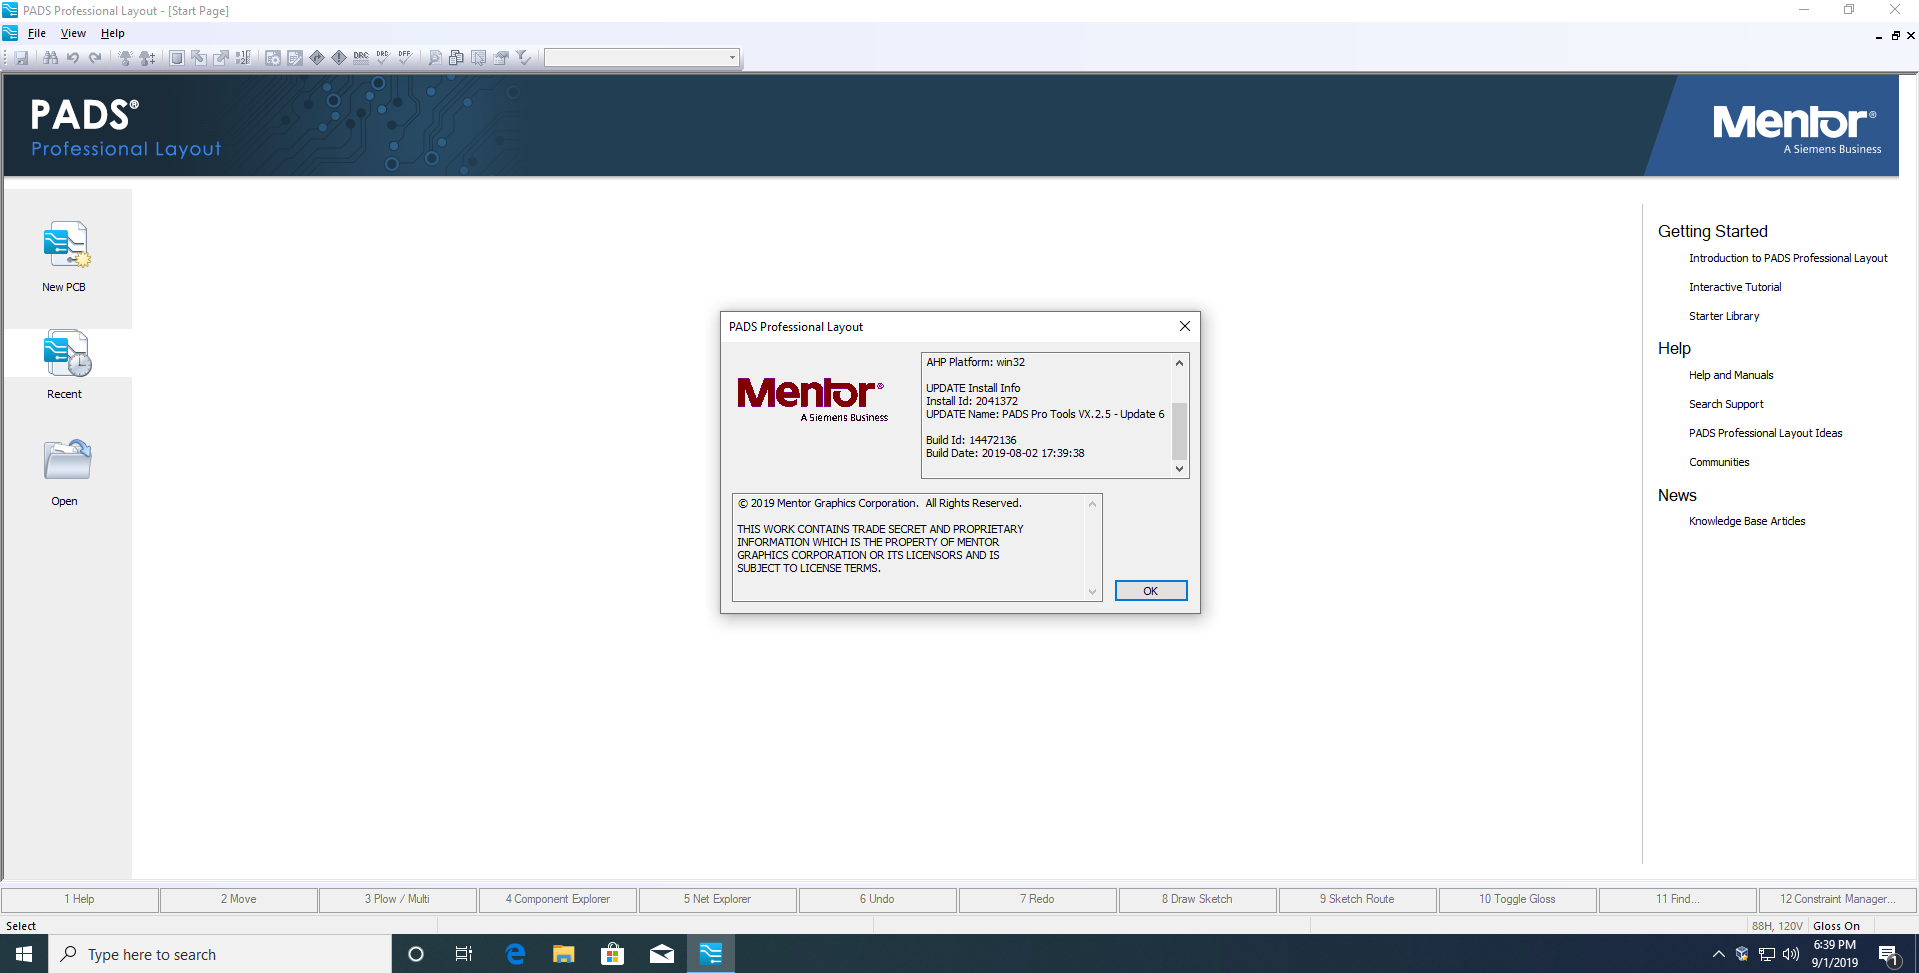Click the Redo arrow in toolbar
The width and height of the screenshot is (1919, 973).
click(x=95, y=58)
